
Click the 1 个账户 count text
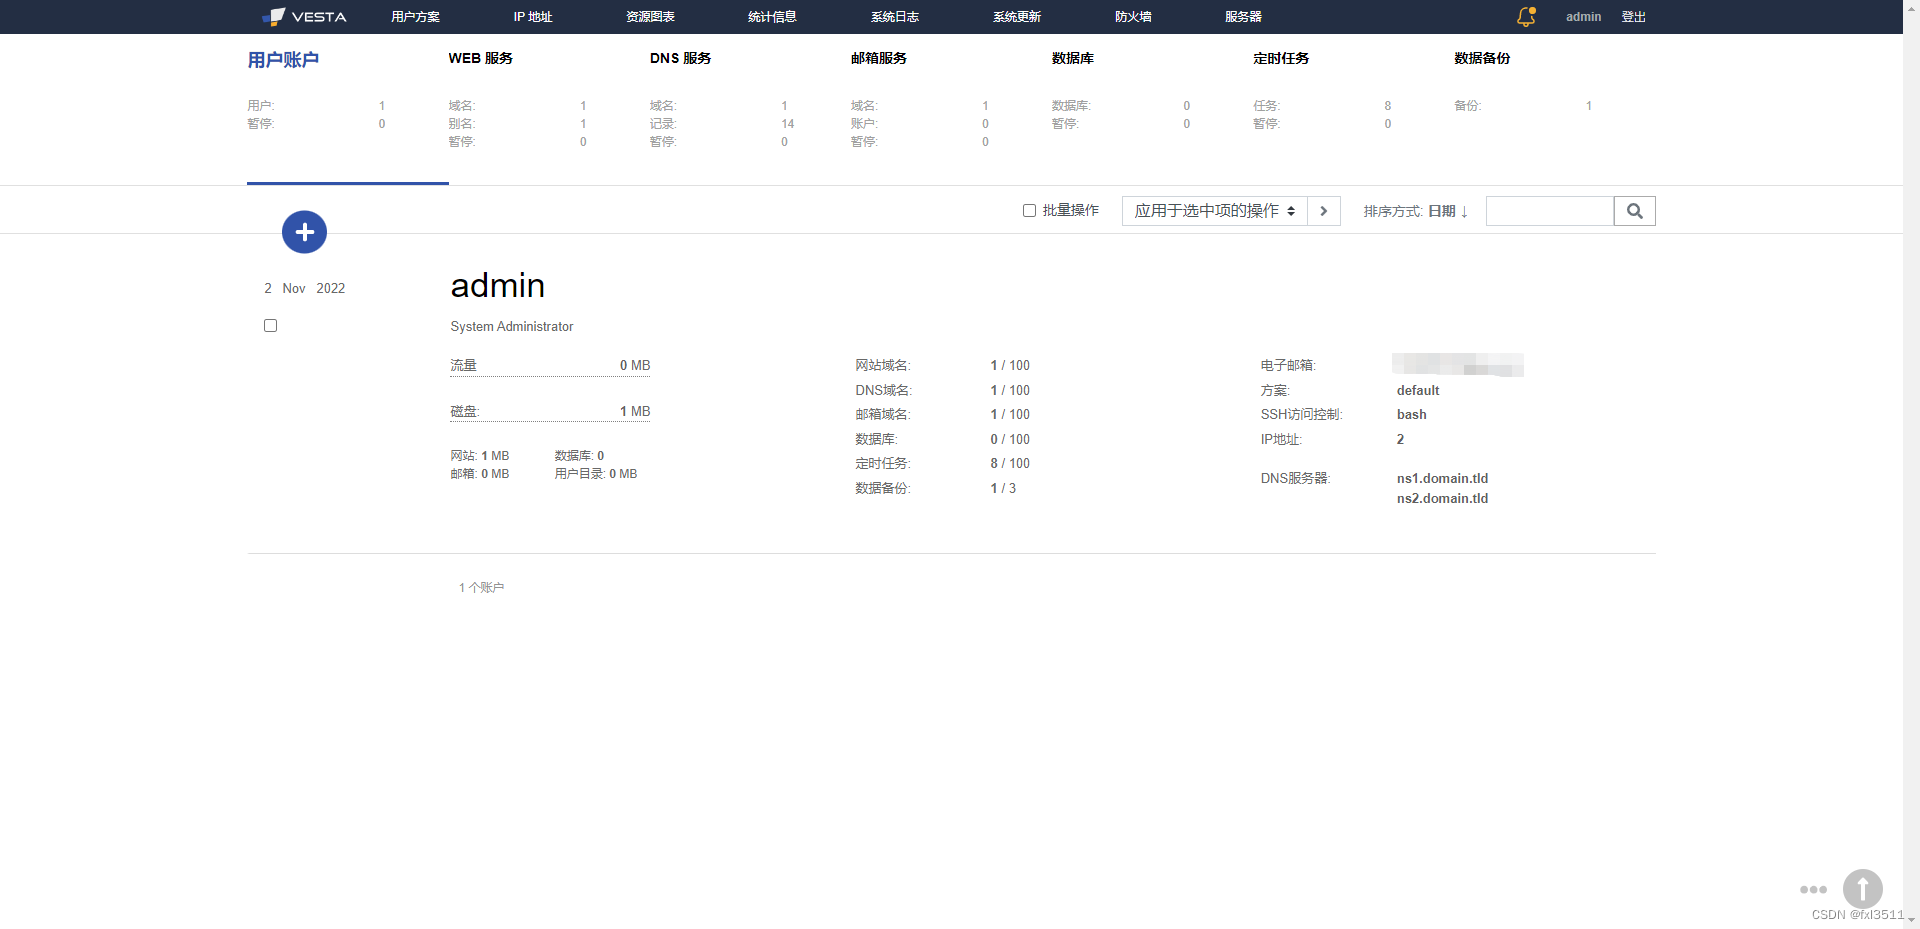481,587
